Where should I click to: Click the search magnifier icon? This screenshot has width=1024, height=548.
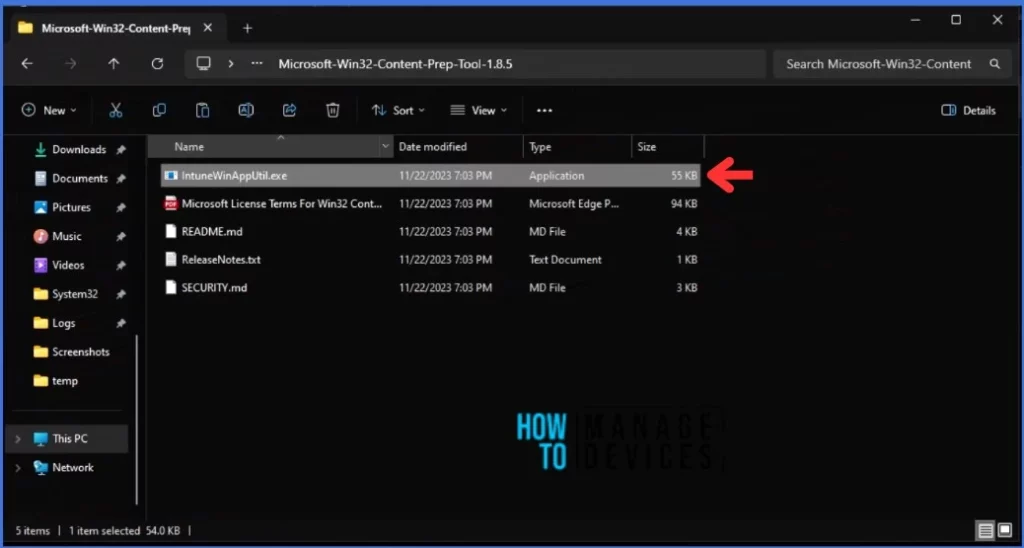click(x=995, y=64)
